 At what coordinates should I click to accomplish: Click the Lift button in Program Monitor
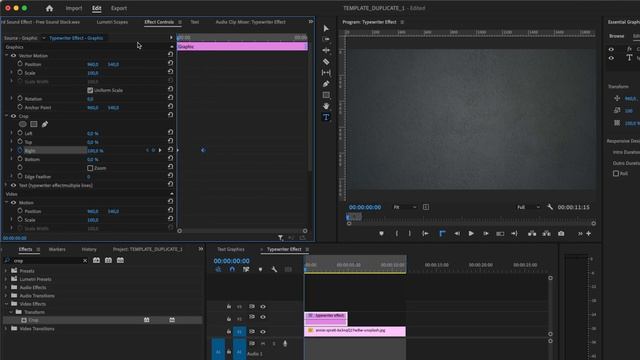[532, 233]
